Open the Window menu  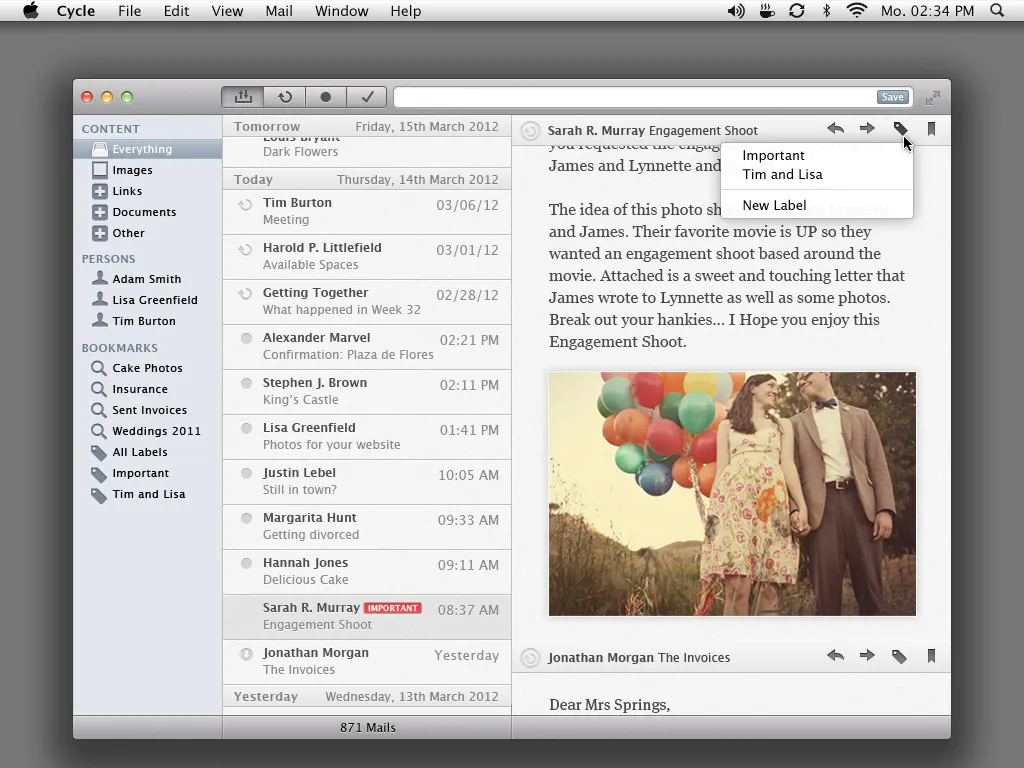[x=342, y=11]
